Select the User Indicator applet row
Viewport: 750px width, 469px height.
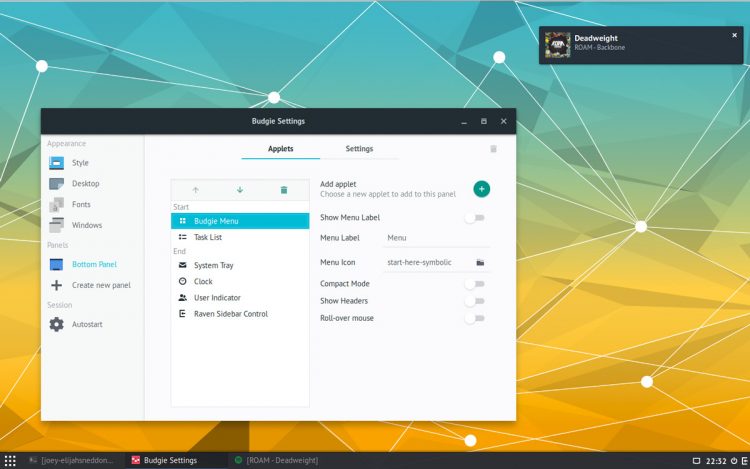pos(240,297)
